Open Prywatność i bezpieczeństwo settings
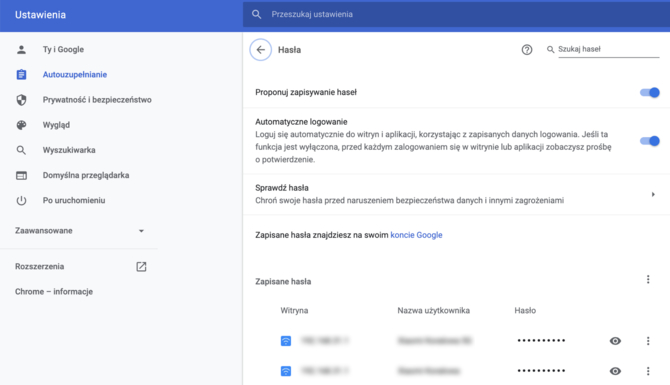 point(97,100)
